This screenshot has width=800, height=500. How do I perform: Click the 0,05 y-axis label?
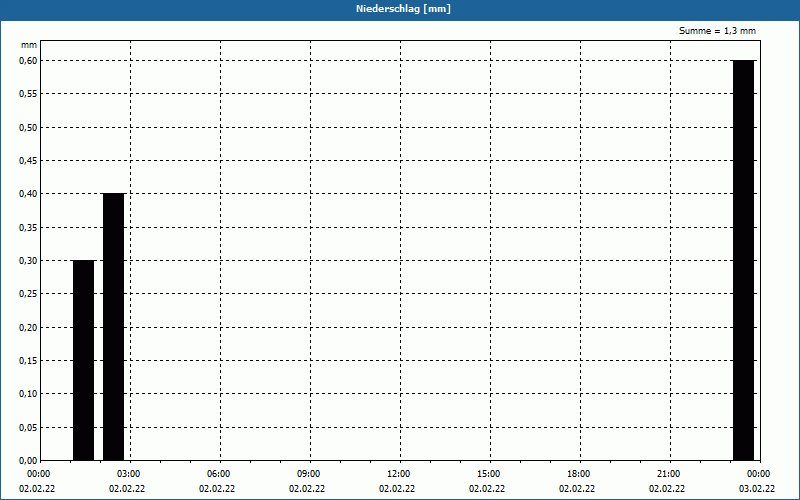click(x=28, y=428)
